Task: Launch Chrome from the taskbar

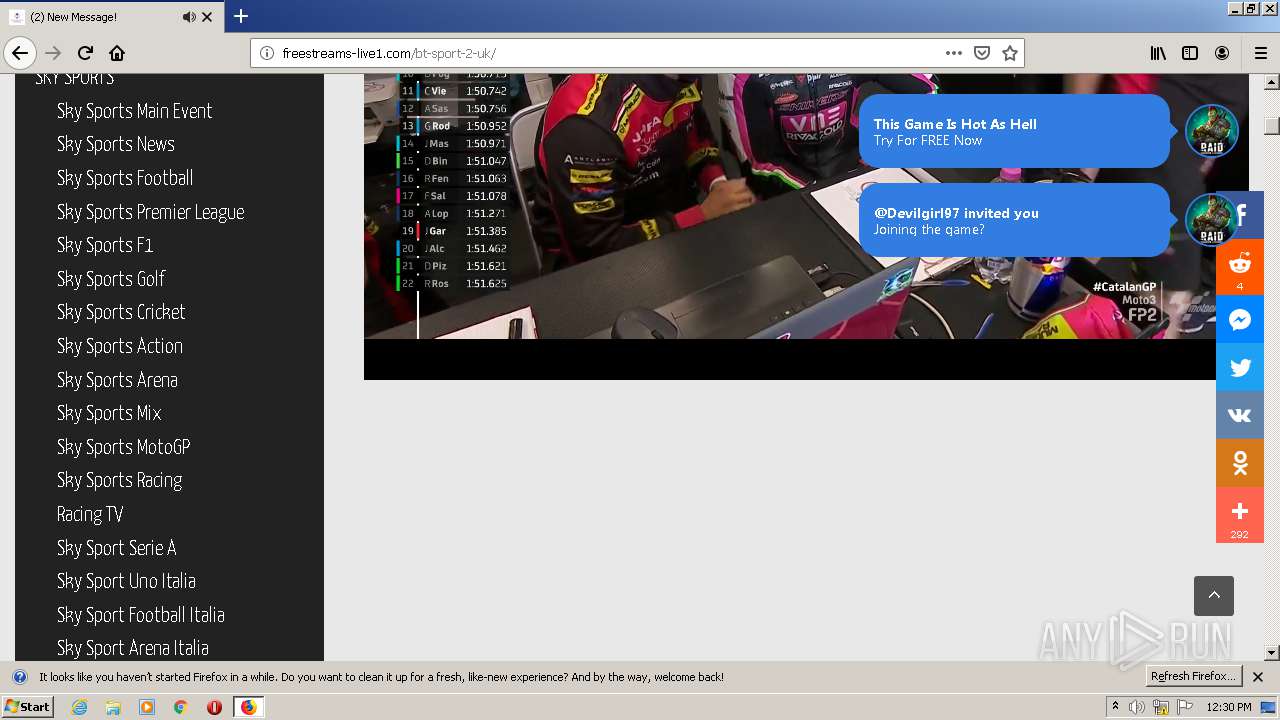Action: coord(180,707)
